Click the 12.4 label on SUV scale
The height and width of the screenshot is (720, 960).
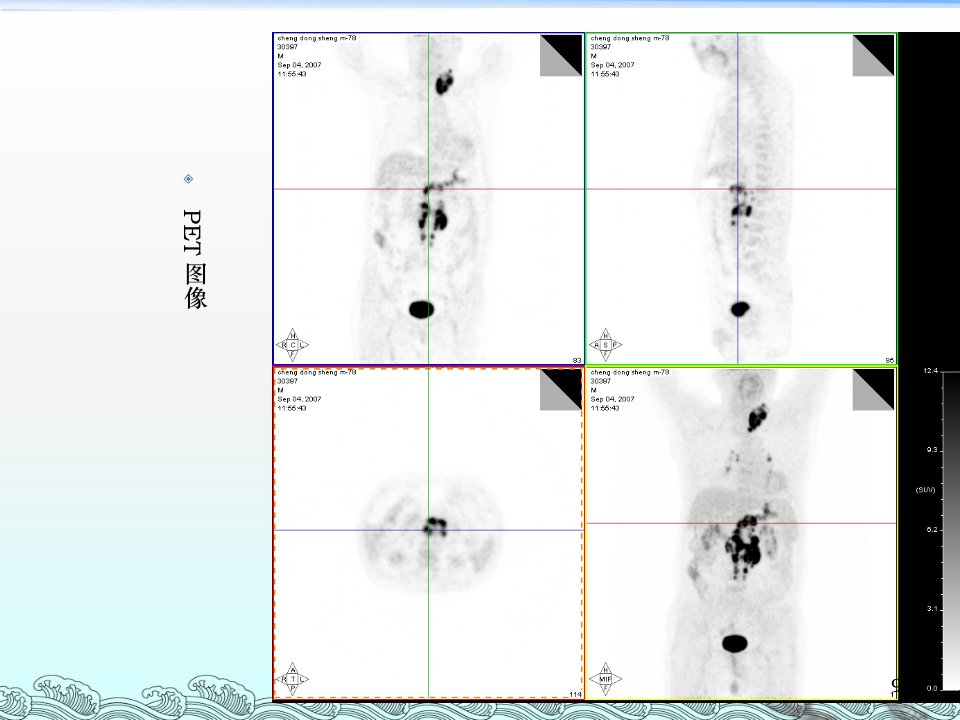(x=931, y=371)
